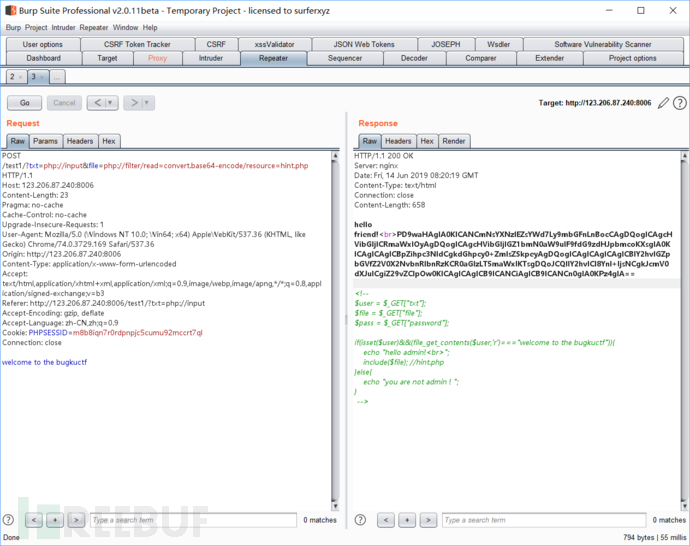Select response Raw view
The width and height of the screenshot is (690, 546).
[x=370, y=141]
